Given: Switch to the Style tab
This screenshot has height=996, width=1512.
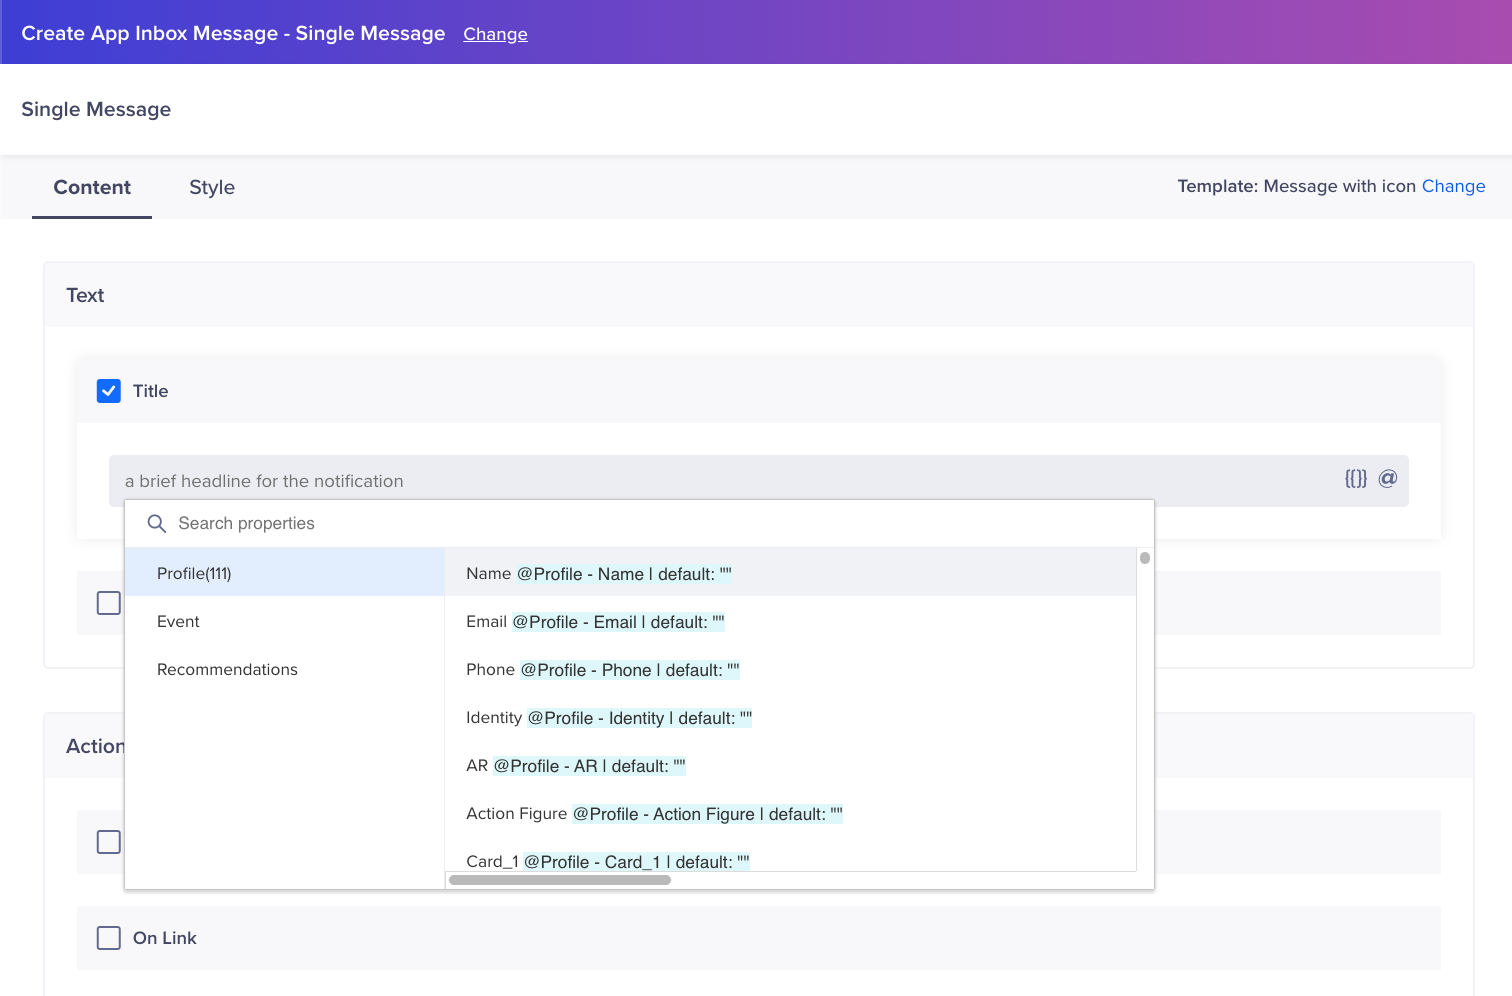Looking at the screenshot, I should tap(212, 187).
